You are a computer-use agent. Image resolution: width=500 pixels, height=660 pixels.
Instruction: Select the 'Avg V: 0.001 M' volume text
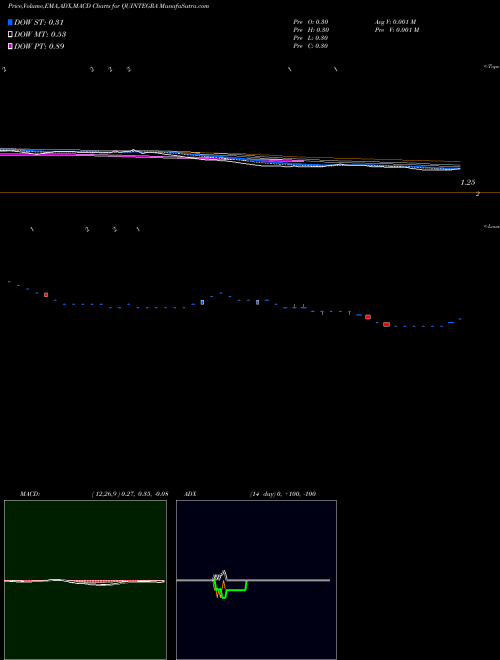point(396,22)
